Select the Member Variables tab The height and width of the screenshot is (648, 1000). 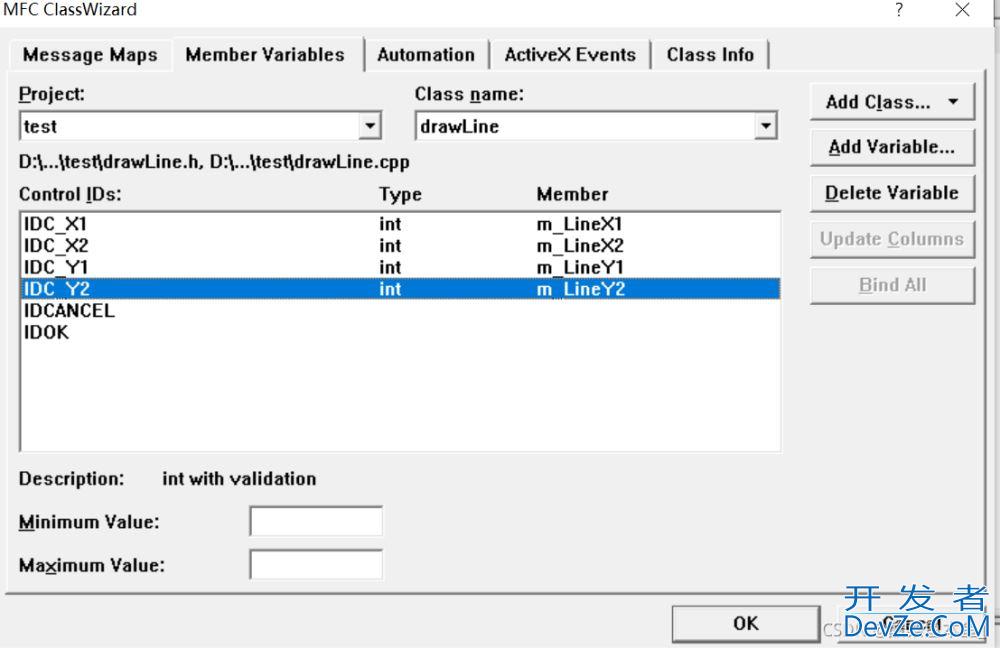tap(265, 54)
